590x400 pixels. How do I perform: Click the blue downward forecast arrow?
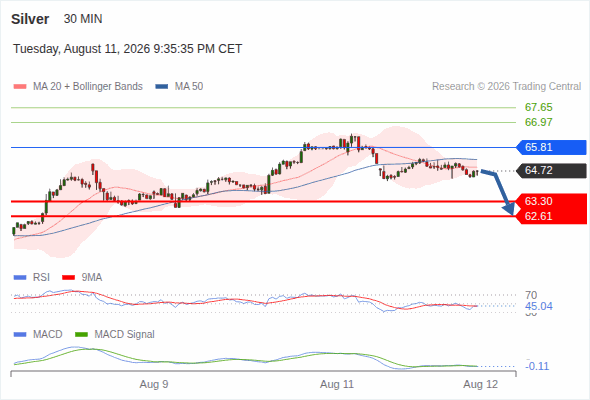(x=499, y=192)
